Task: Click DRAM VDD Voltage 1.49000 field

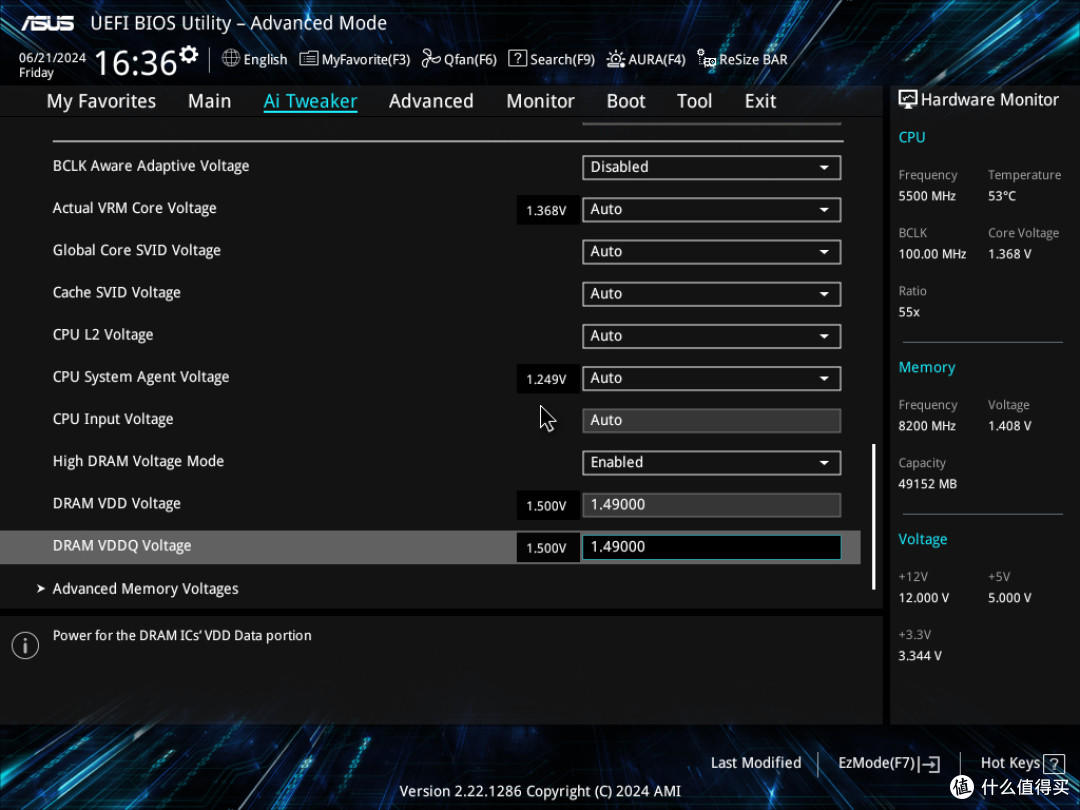Action: point(712,505)
